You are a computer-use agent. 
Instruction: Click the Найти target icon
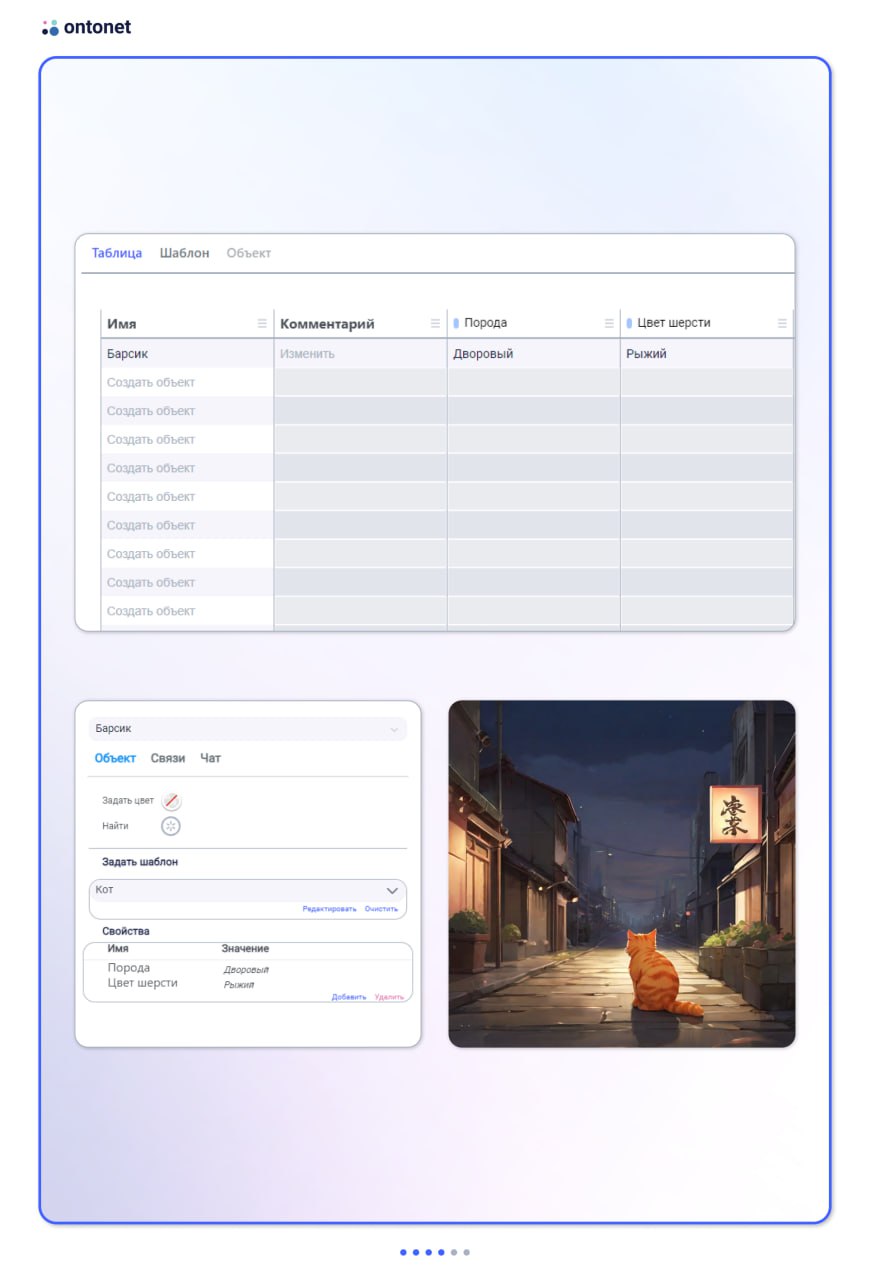(x=171, y=826)
